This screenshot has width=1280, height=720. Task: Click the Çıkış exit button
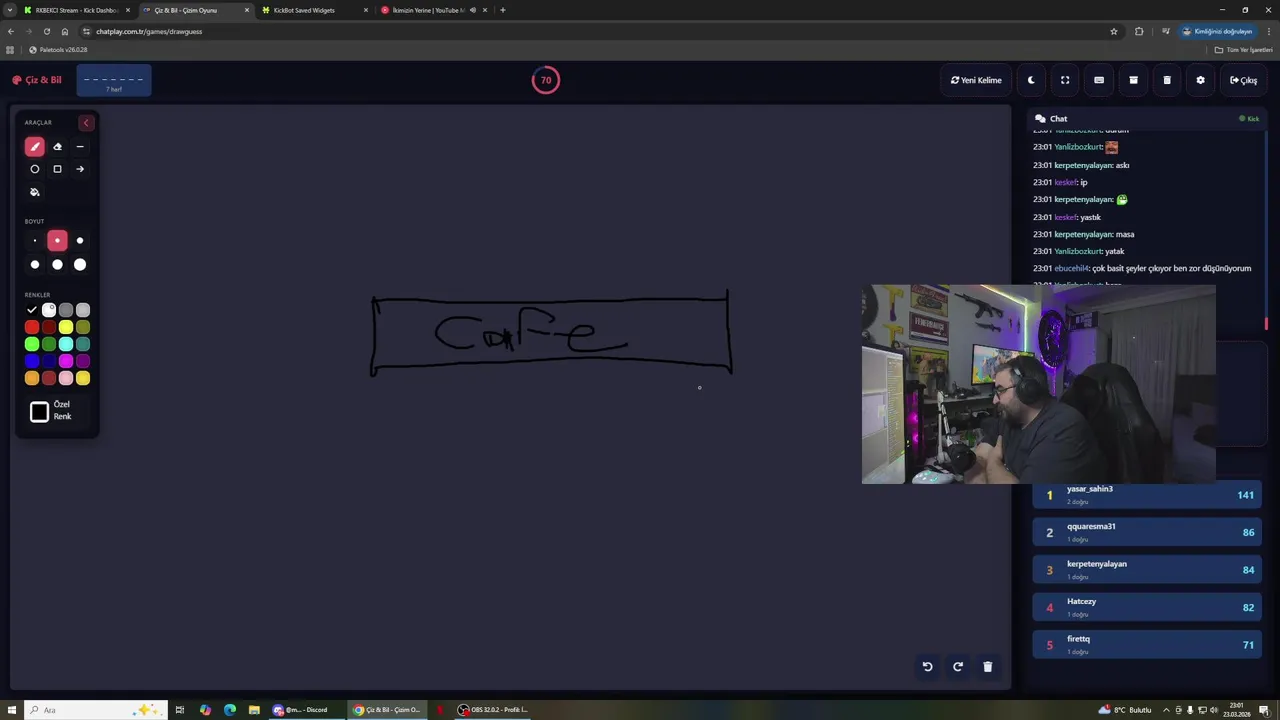point(1244,80)
